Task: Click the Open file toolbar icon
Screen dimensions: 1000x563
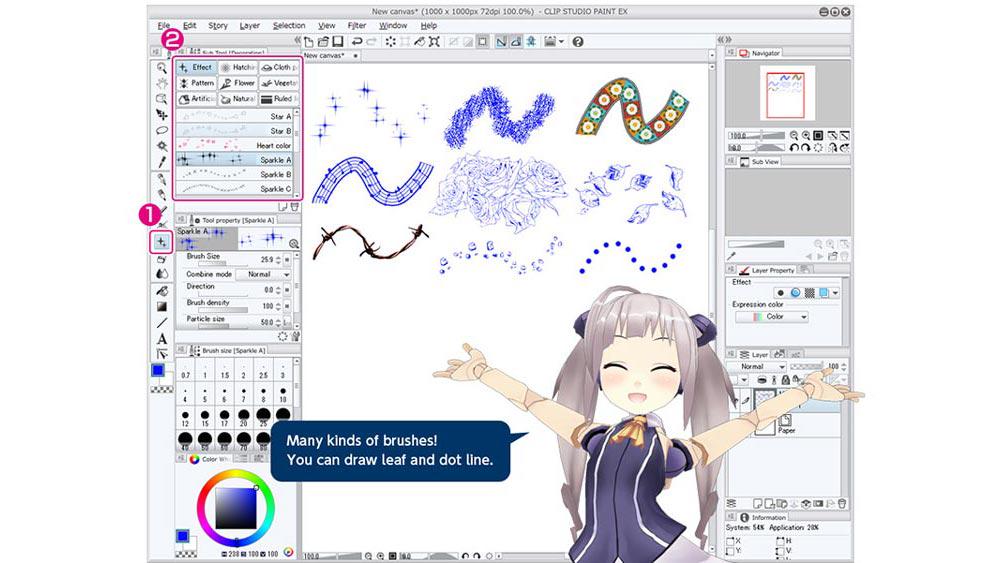Action: coord(323,42)
